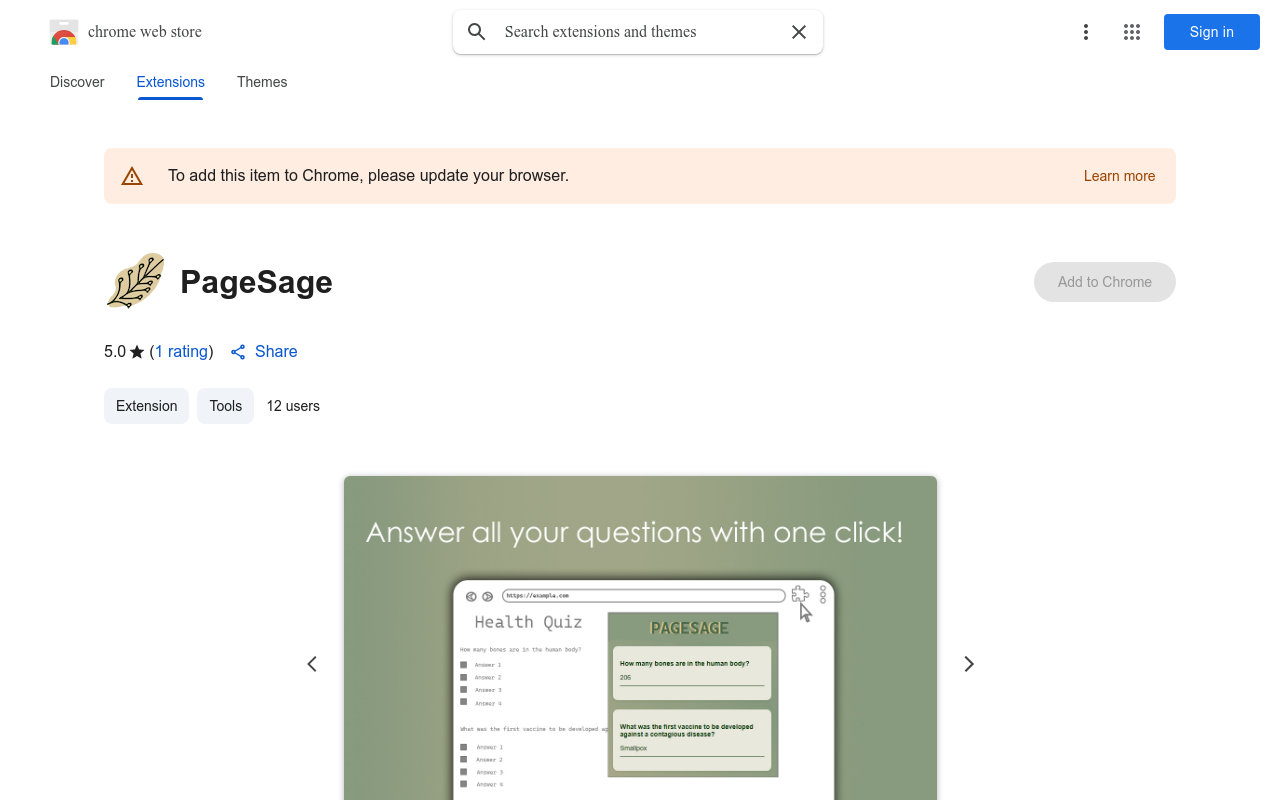Click the search magnifier icon
This screenshot has height=800, width=1280.
pyautogui.click(x=477, y=32)
